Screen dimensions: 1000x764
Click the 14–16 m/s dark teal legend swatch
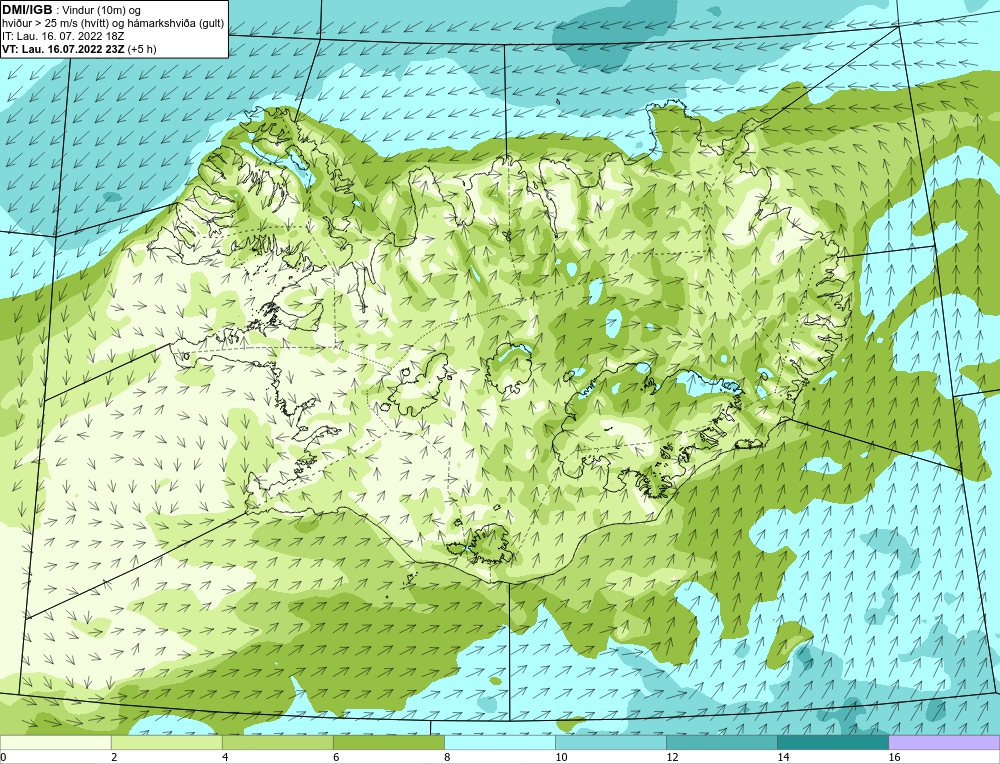click(x=832, y=742)
